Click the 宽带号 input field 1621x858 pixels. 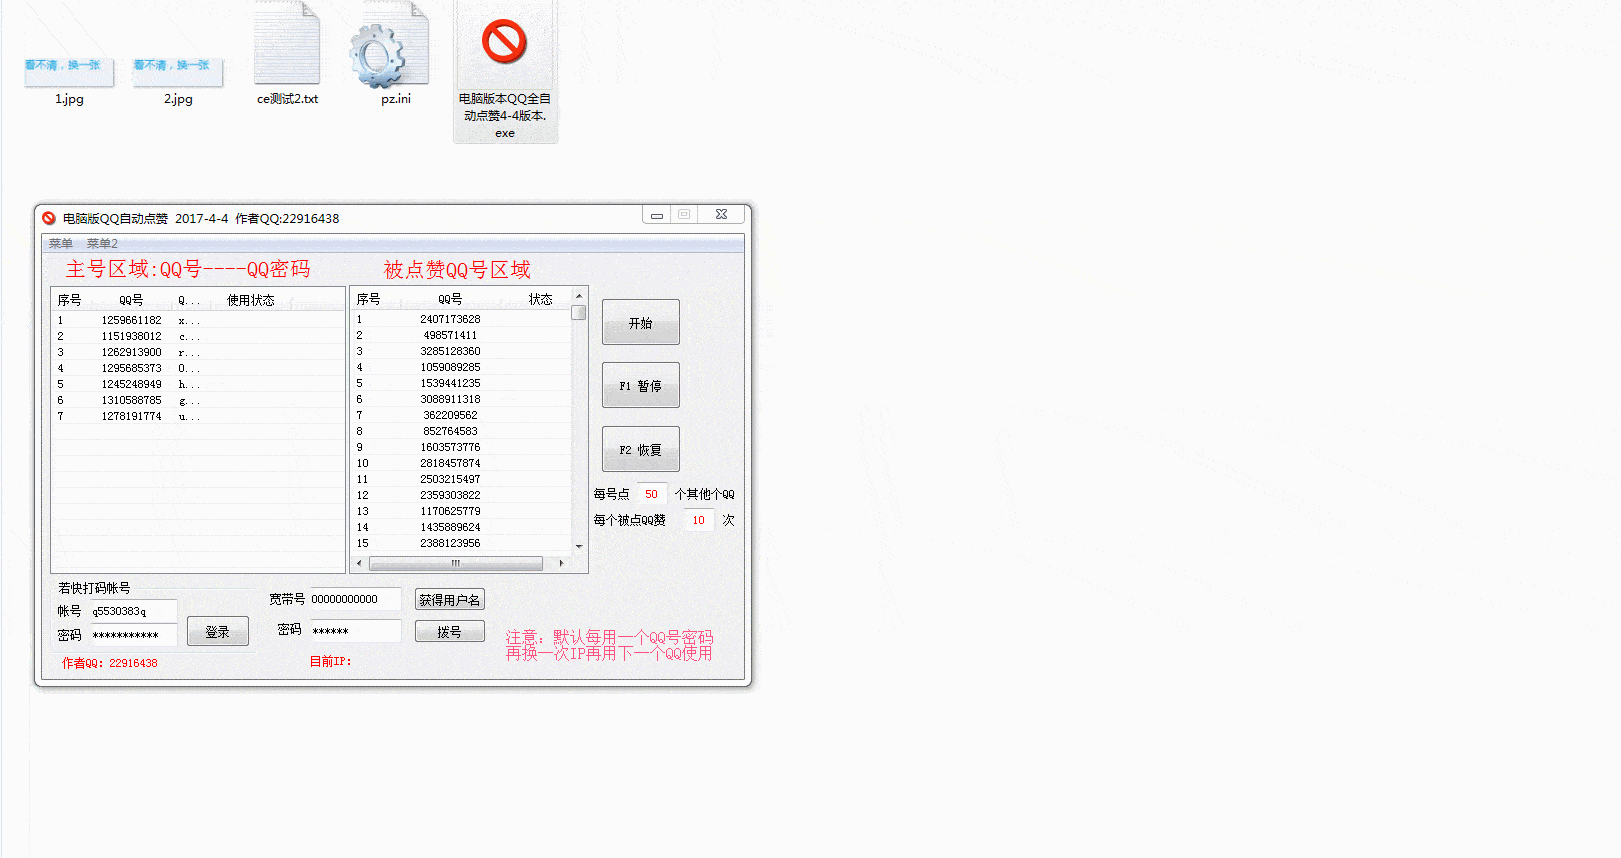(x=355, y=599)
